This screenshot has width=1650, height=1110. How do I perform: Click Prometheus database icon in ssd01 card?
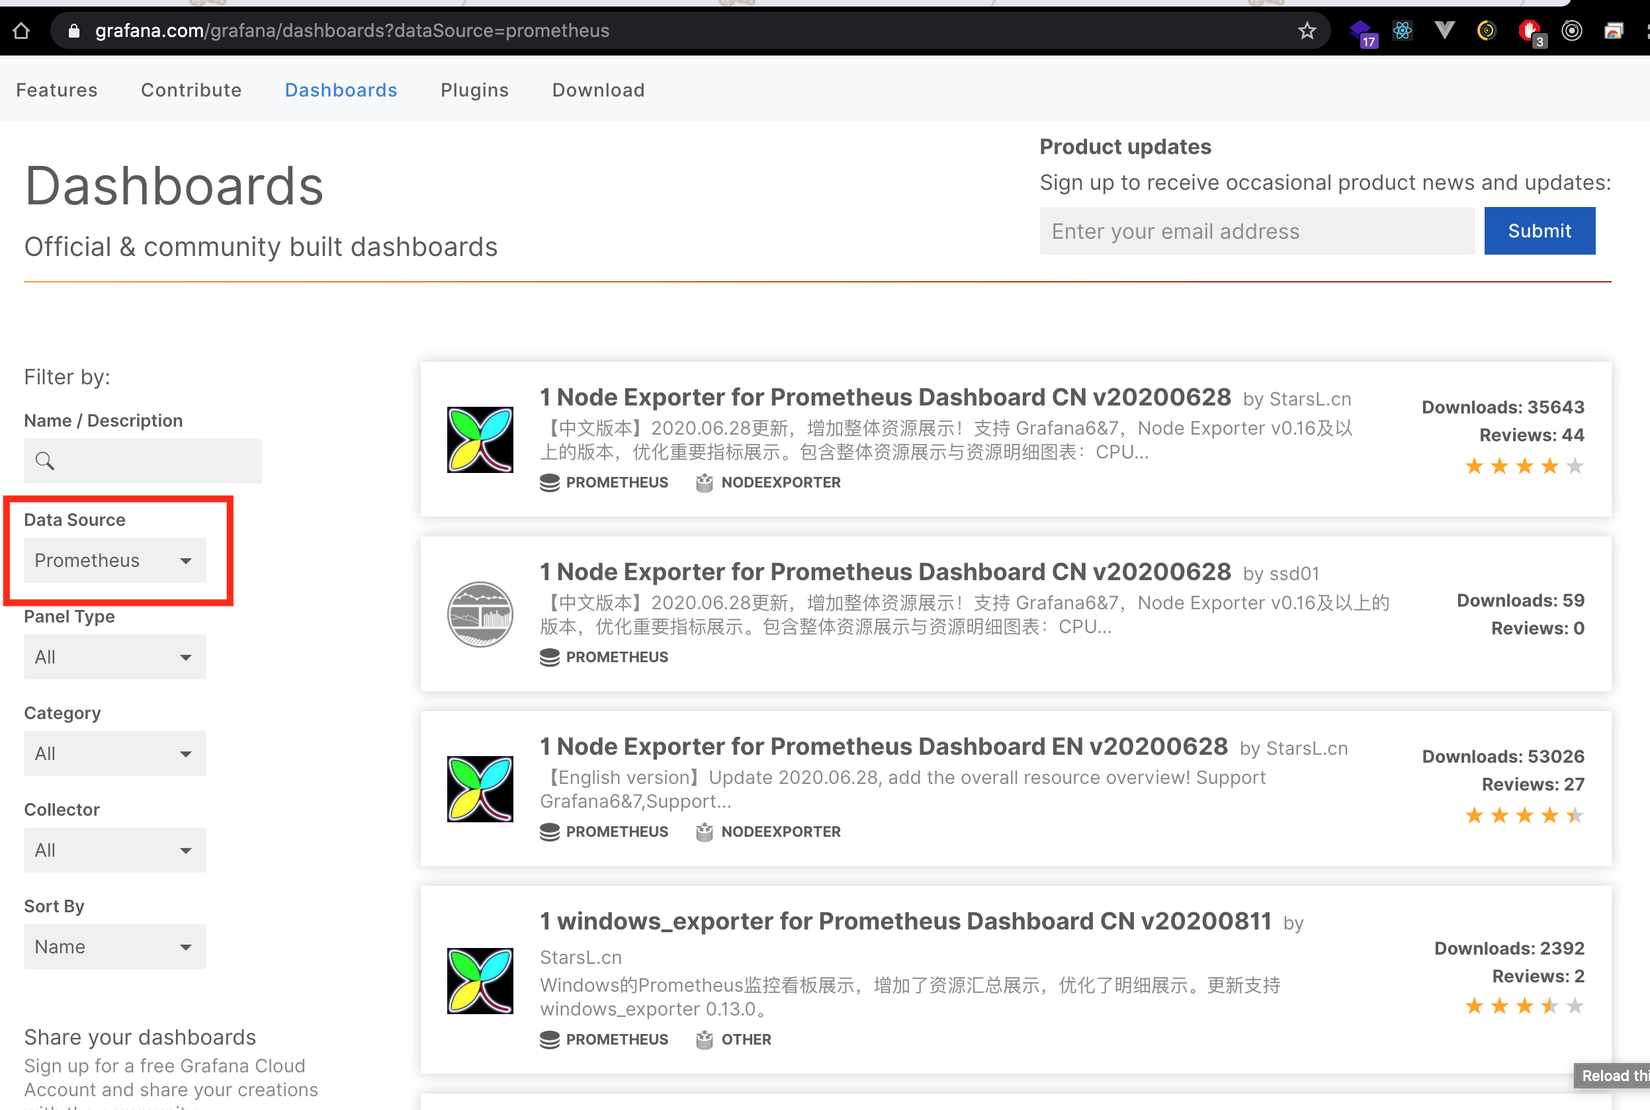(549, 657)
